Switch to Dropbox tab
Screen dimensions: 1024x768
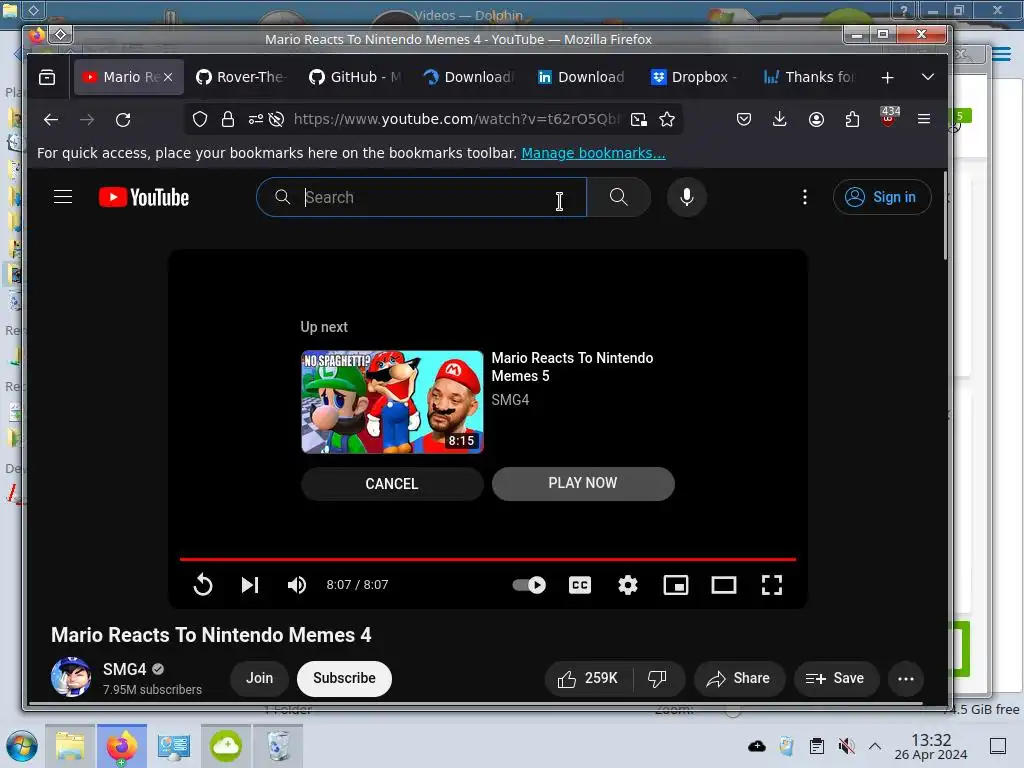pyautogui.click(x=695, y=77)
